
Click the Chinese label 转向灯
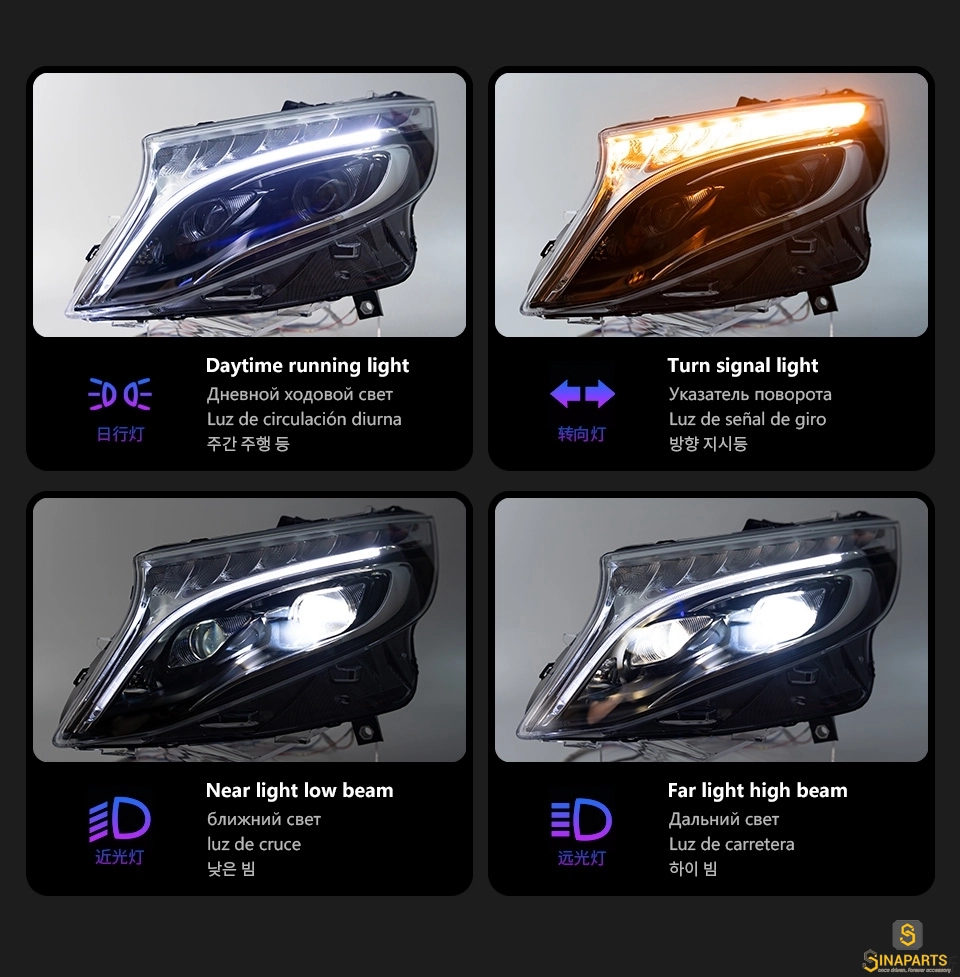pyautogui.click(x=582, y=434)
